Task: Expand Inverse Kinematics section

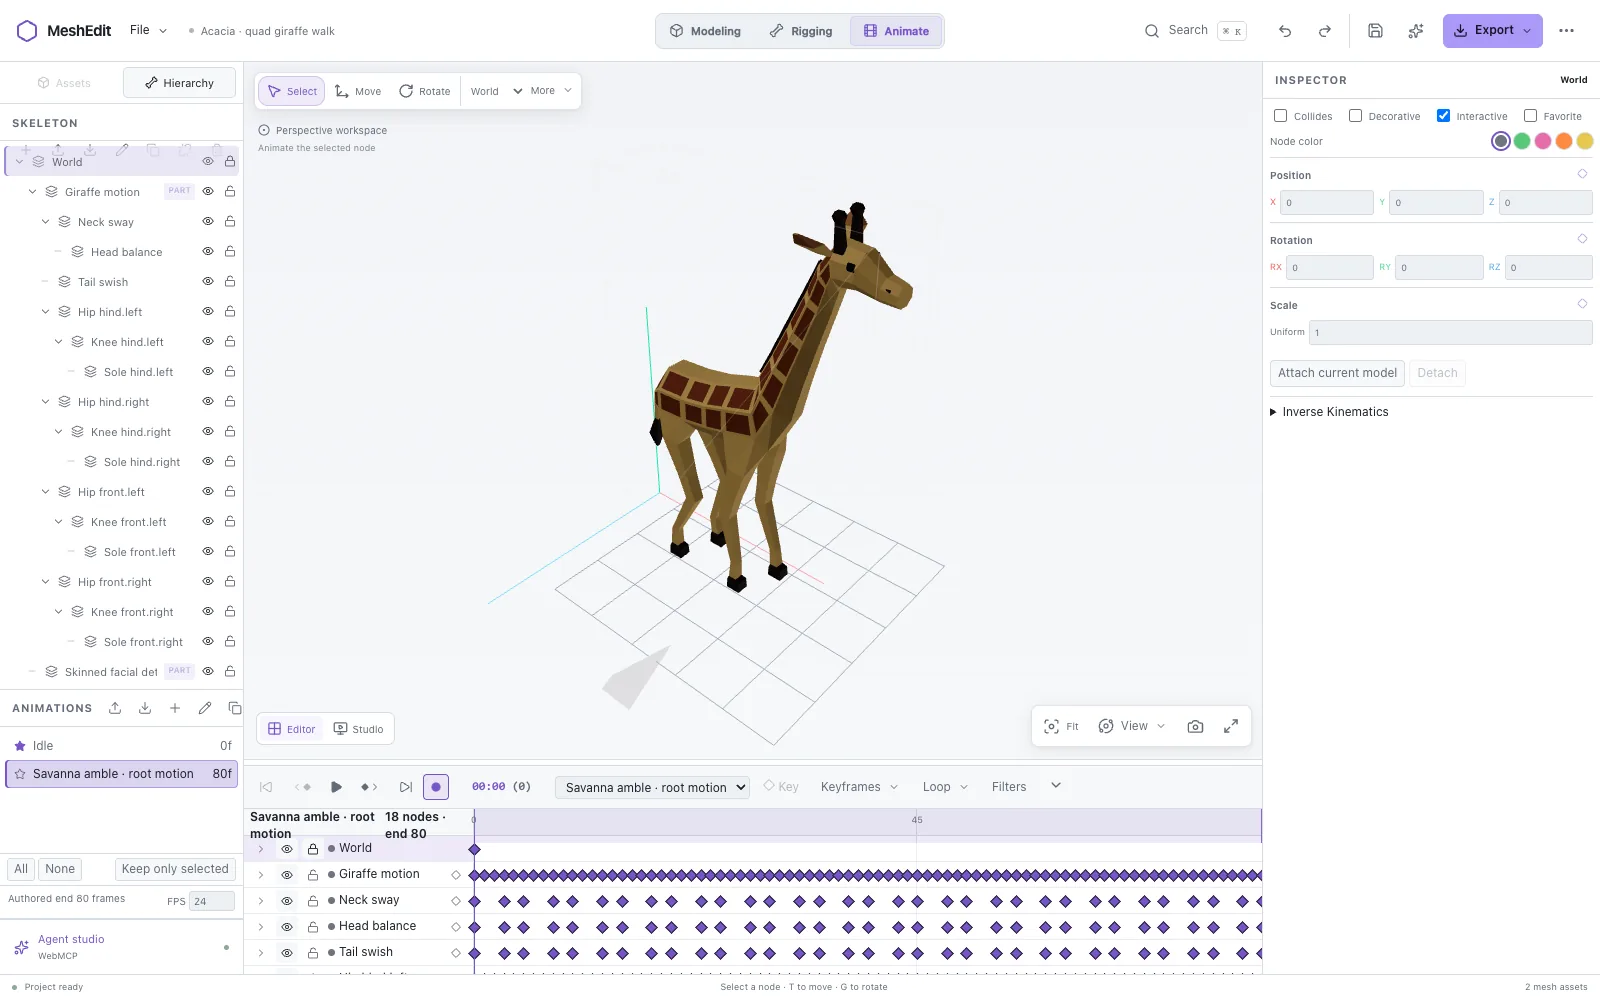Action: click(1330, 412)
